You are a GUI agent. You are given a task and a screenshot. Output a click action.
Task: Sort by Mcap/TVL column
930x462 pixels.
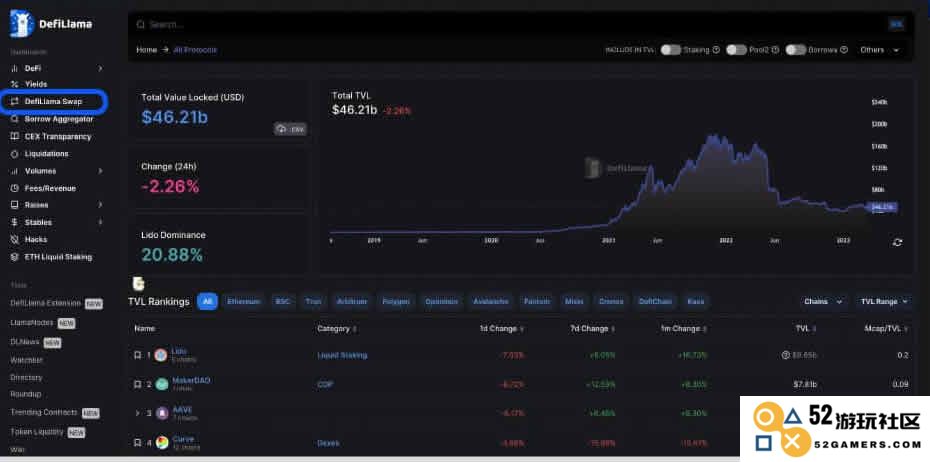pos(887,329)
